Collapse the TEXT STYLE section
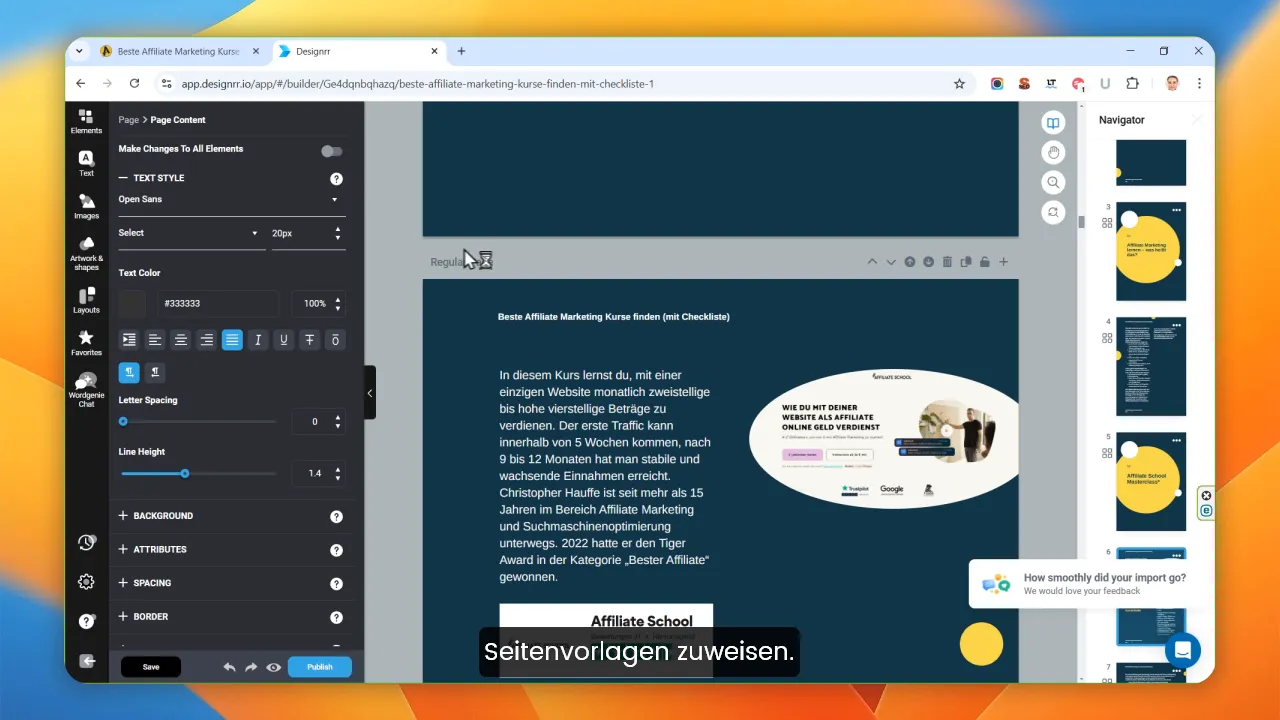 [x=152, y=178]
